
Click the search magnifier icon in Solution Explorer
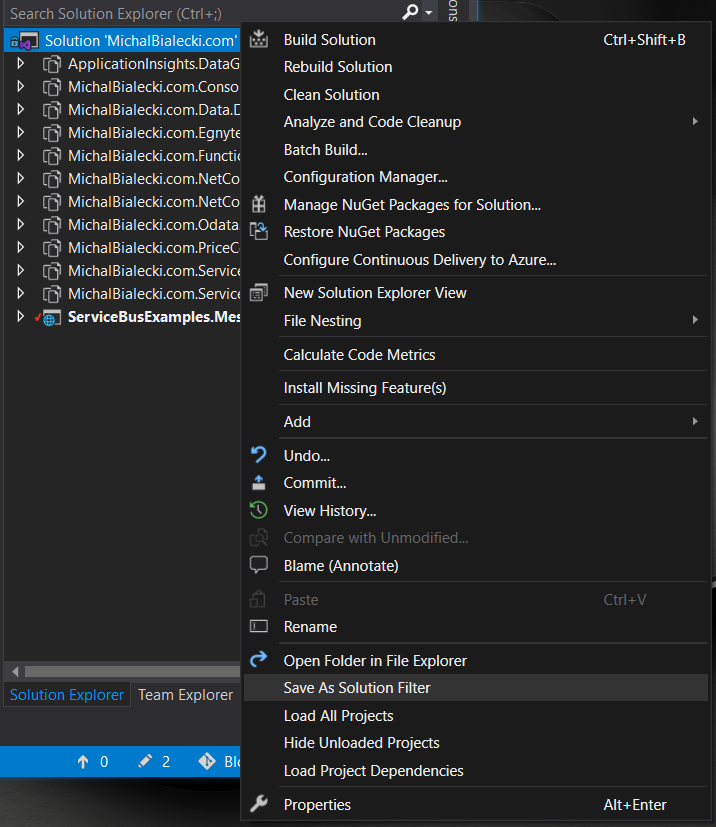click(x=410, y=12)
